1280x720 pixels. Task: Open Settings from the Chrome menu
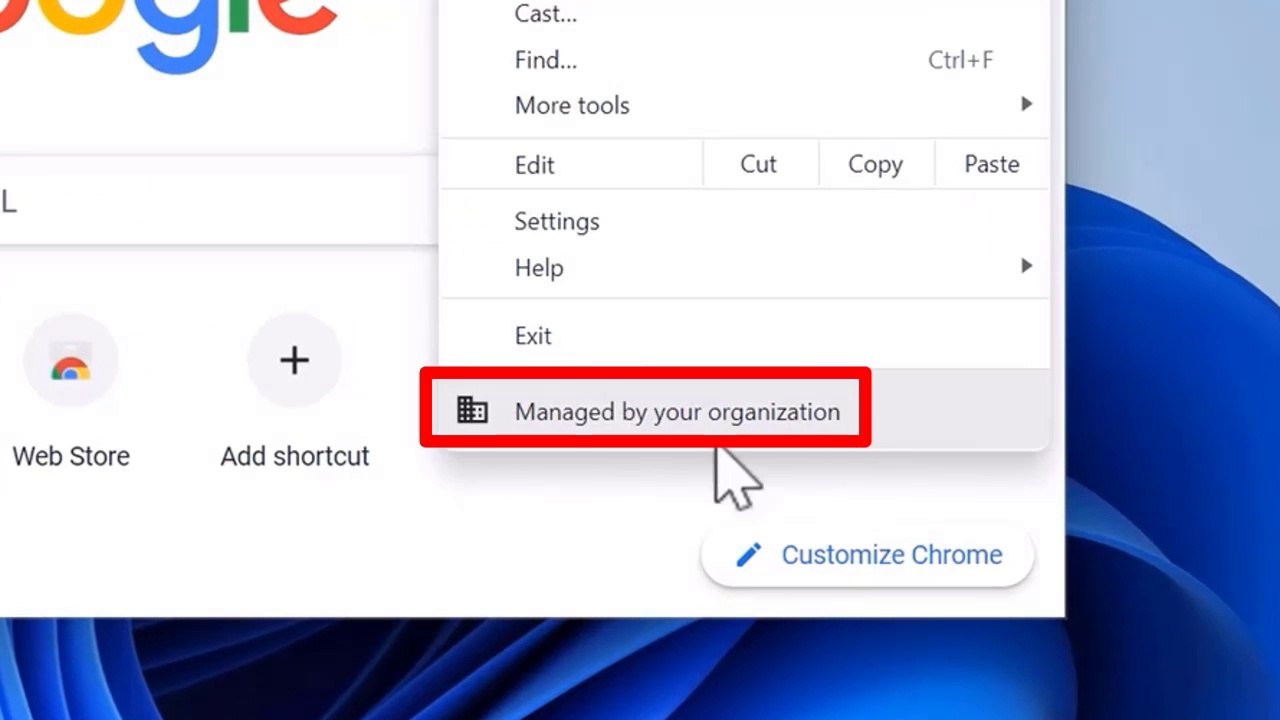pos(744,221)
